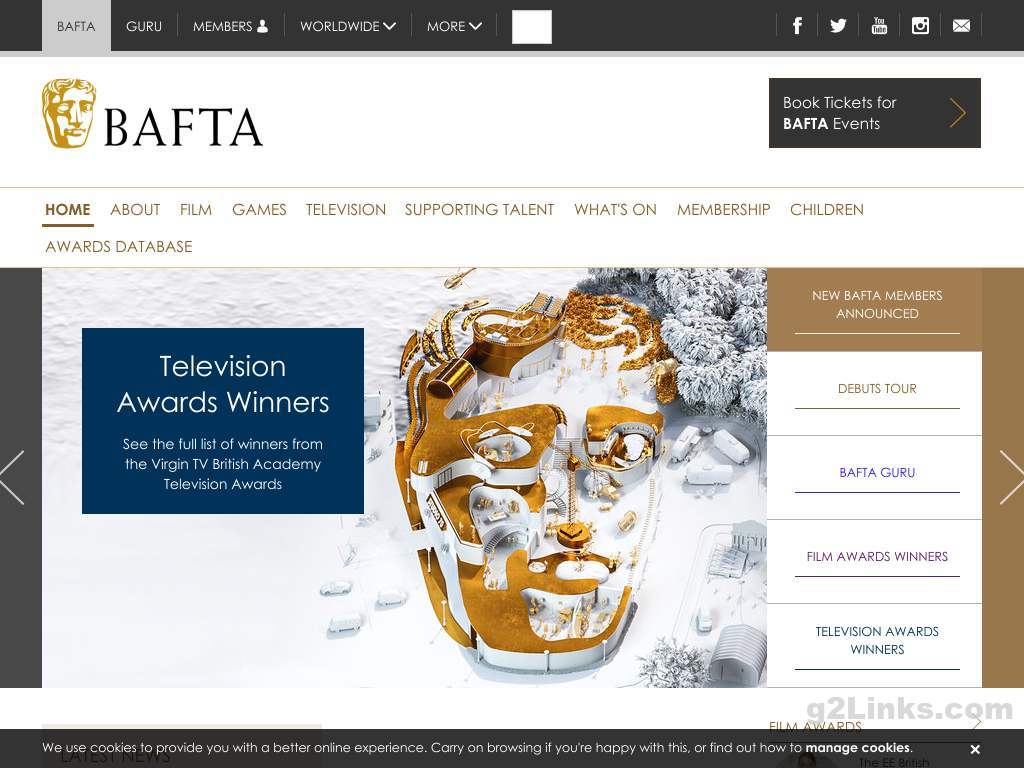Open the Children navigation item
This screenshot has width=1024, height=768.
(x=827, y=210)
